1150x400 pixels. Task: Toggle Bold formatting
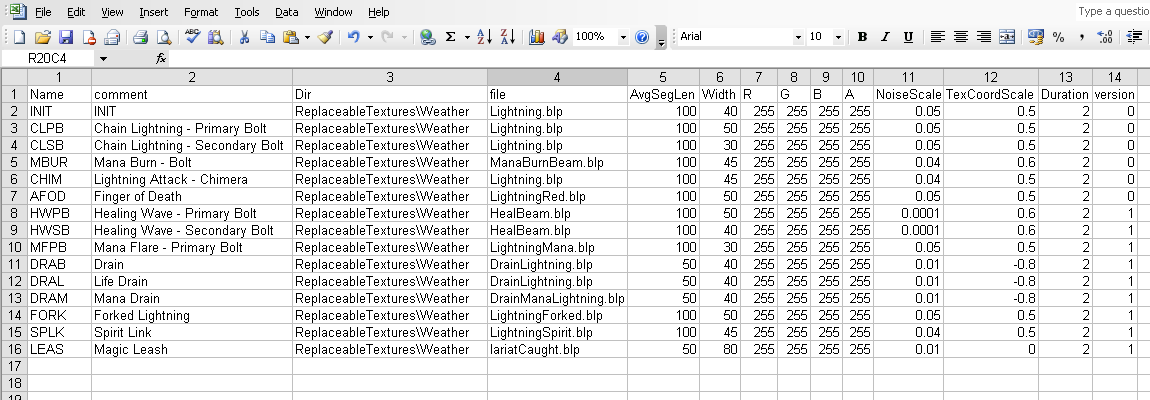click(x=862, y=37)
